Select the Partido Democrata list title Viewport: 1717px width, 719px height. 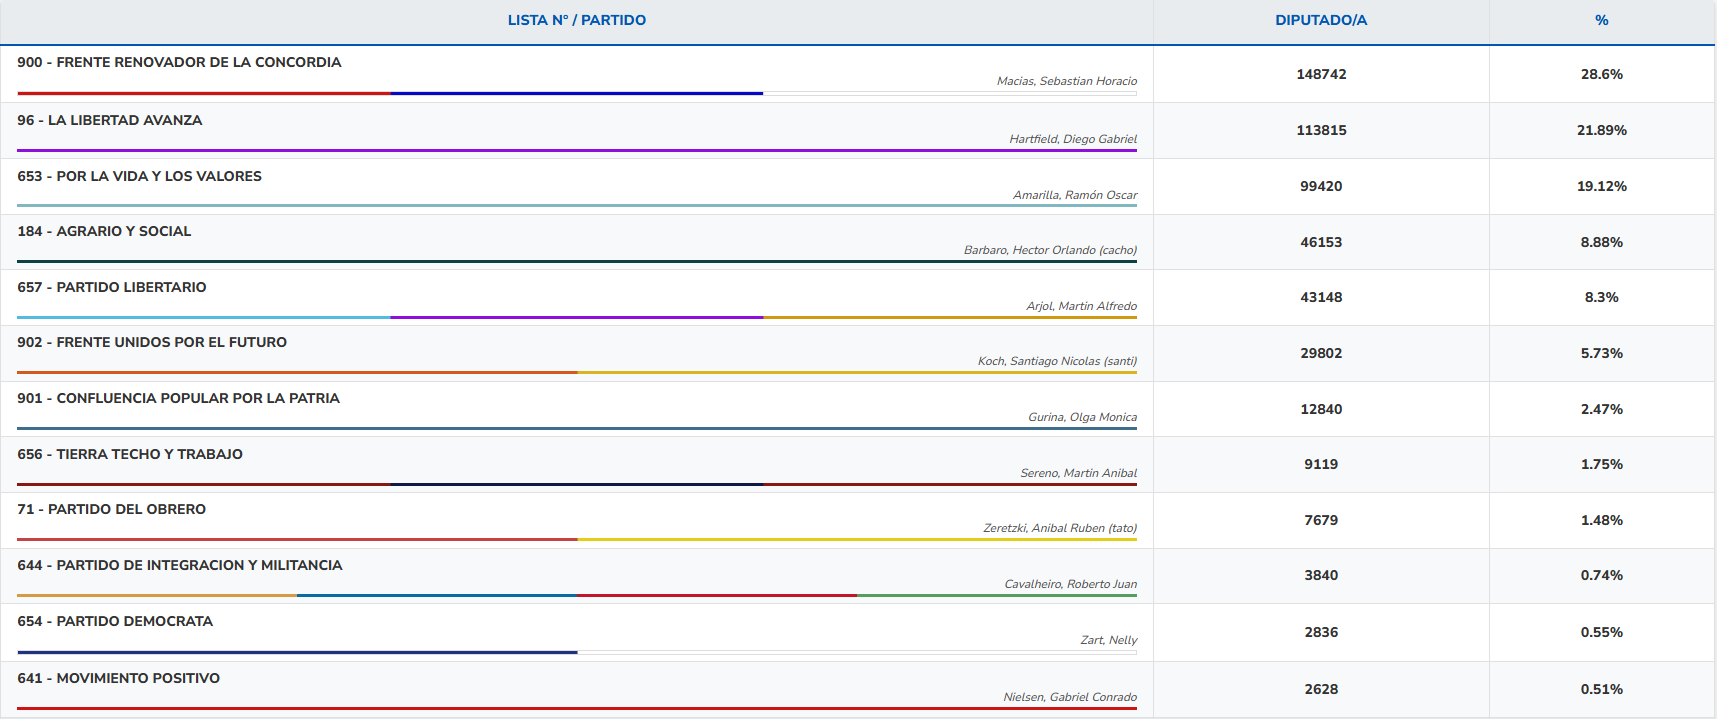(x=115, y=621)
